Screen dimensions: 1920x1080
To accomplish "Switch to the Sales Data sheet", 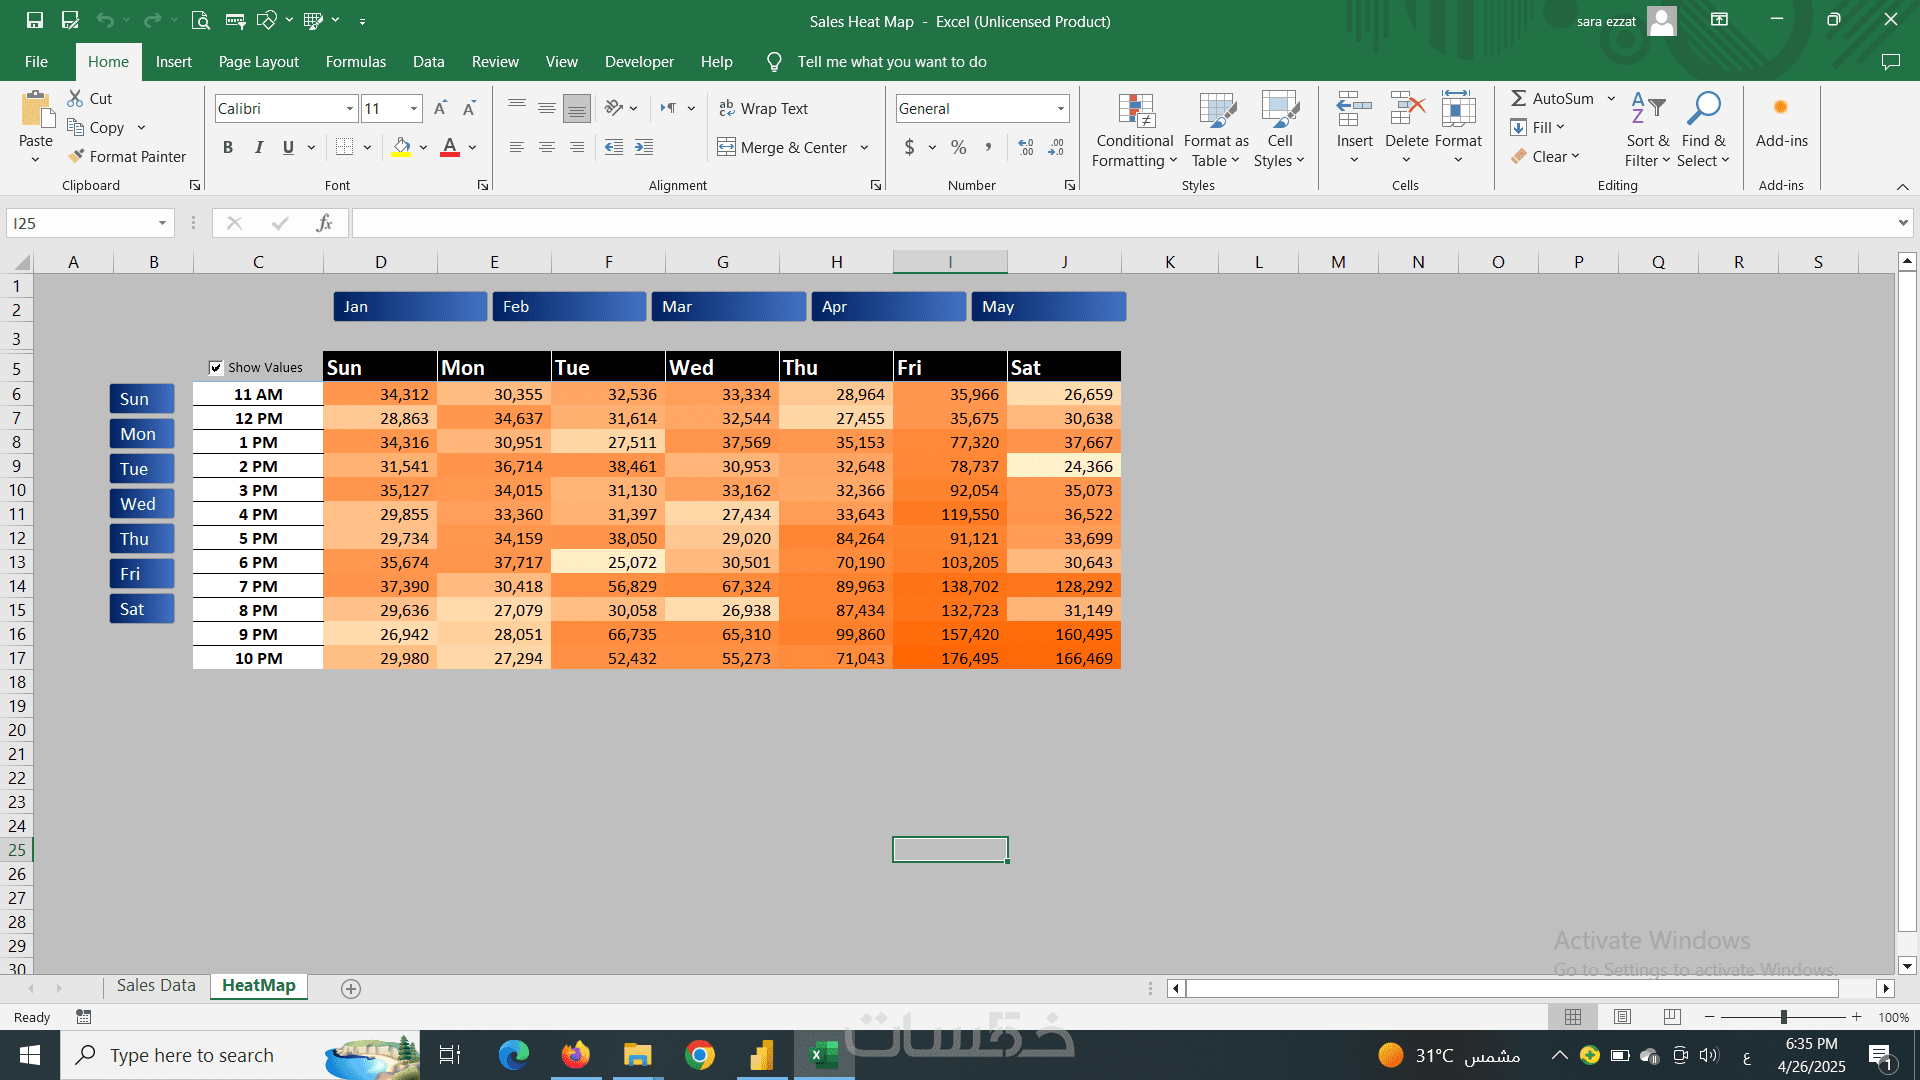I will coord(156,985).
